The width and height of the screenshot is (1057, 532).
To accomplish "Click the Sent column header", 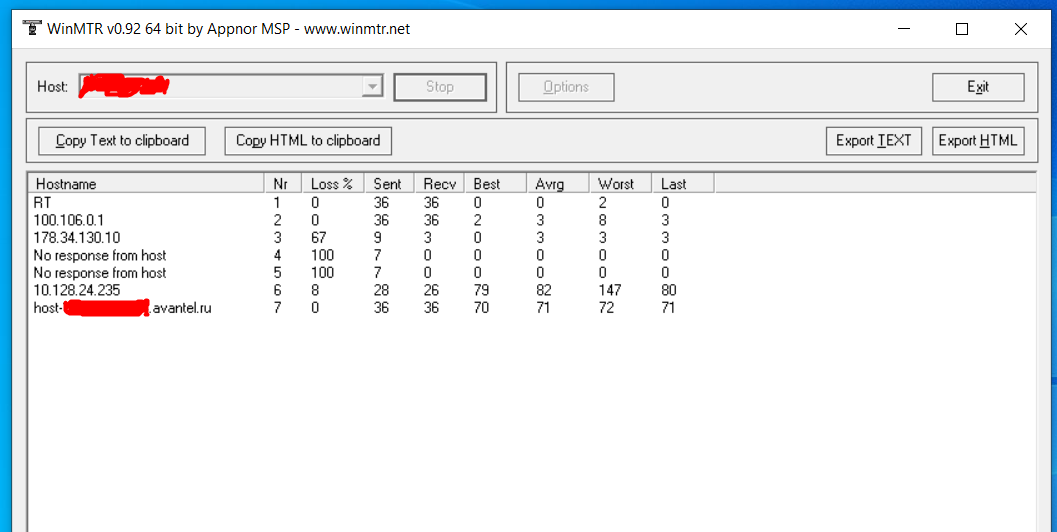I will (x=390, y=184).
